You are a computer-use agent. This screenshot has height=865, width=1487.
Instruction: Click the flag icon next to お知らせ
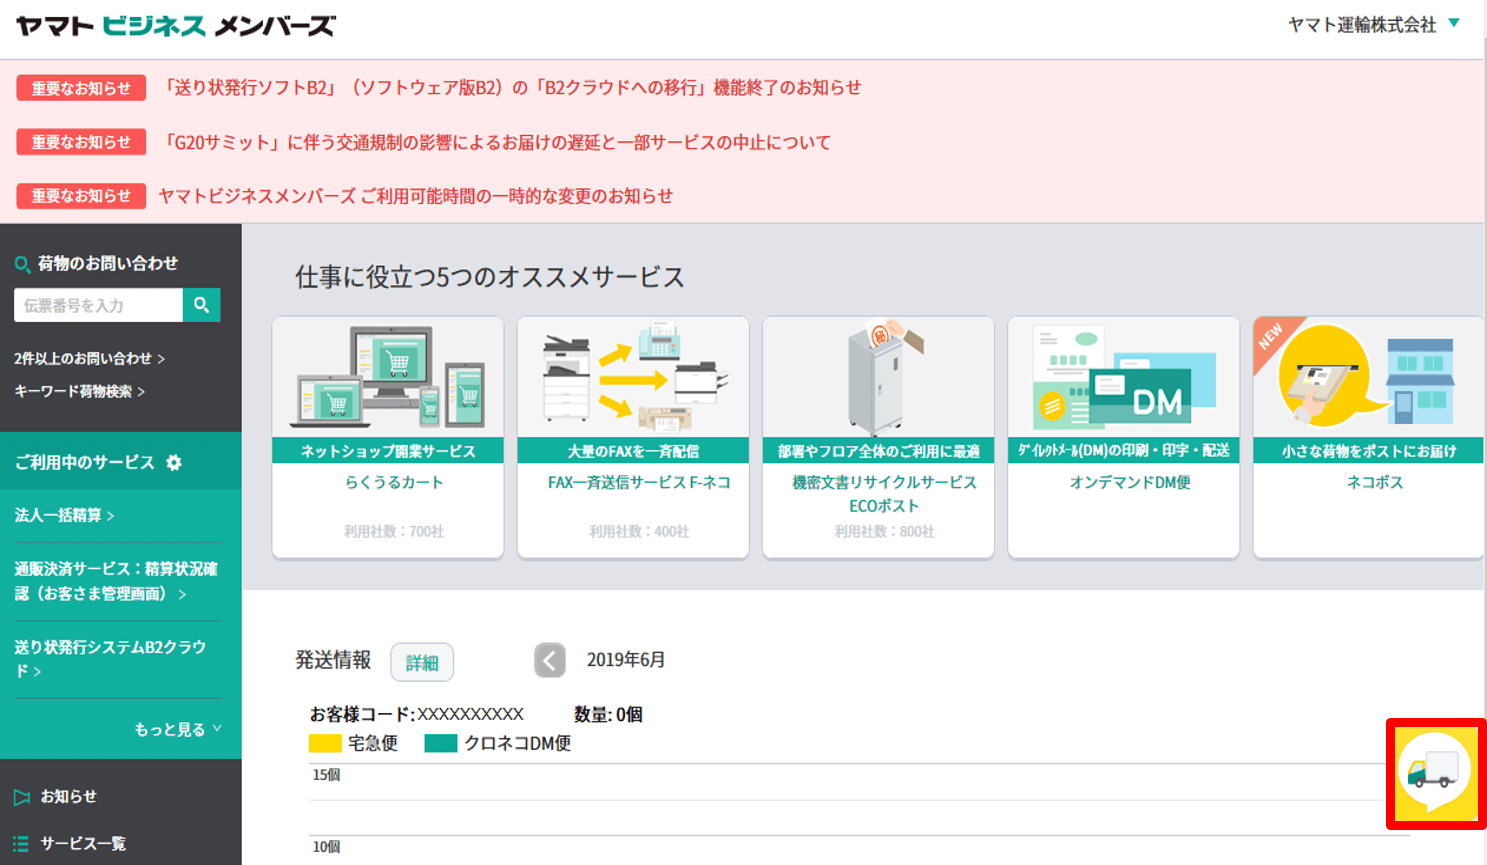[22, 797]
